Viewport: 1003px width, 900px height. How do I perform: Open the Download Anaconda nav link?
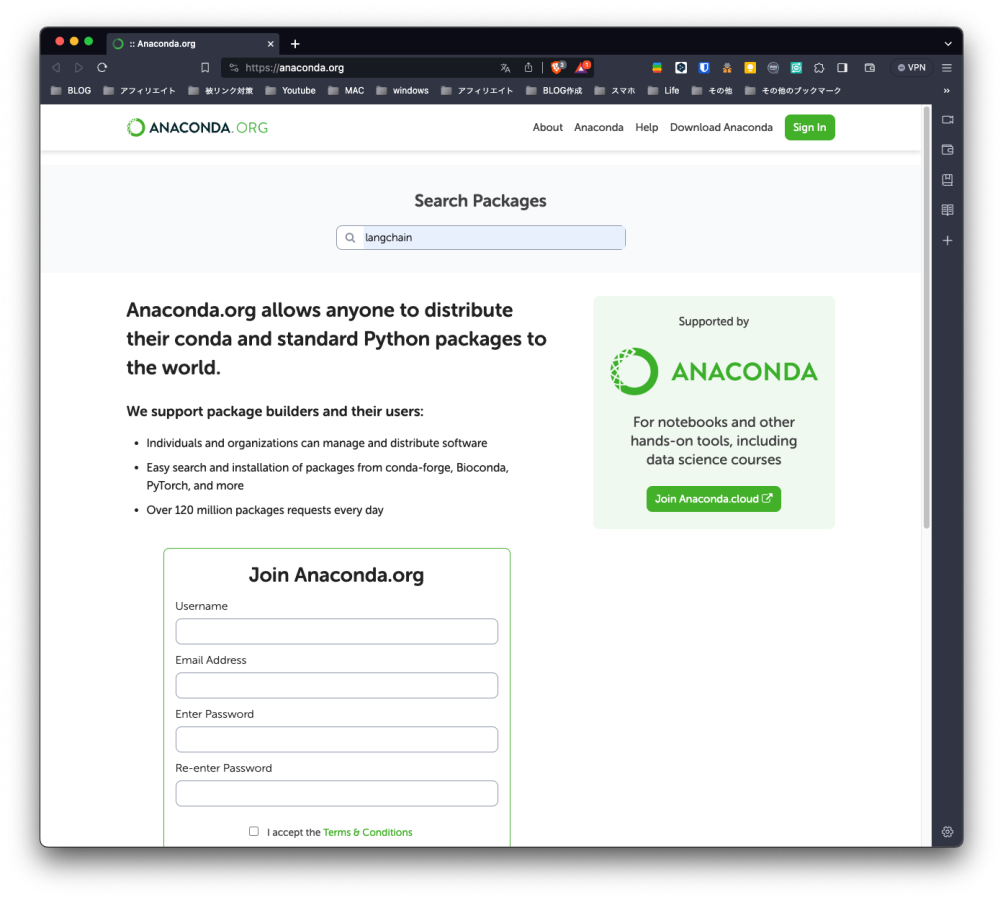pyautogui.click(x=721, y=127)
